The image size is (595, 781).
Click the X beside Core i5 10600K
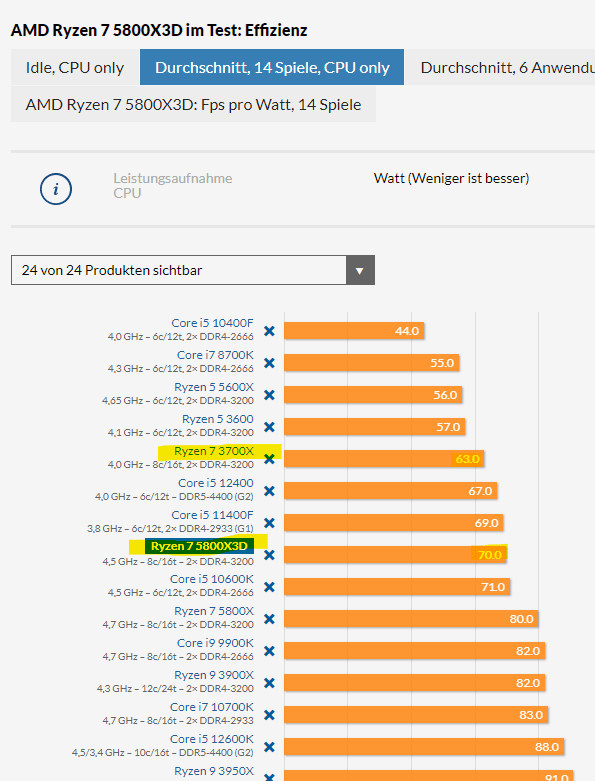click(x=269, y=587)
